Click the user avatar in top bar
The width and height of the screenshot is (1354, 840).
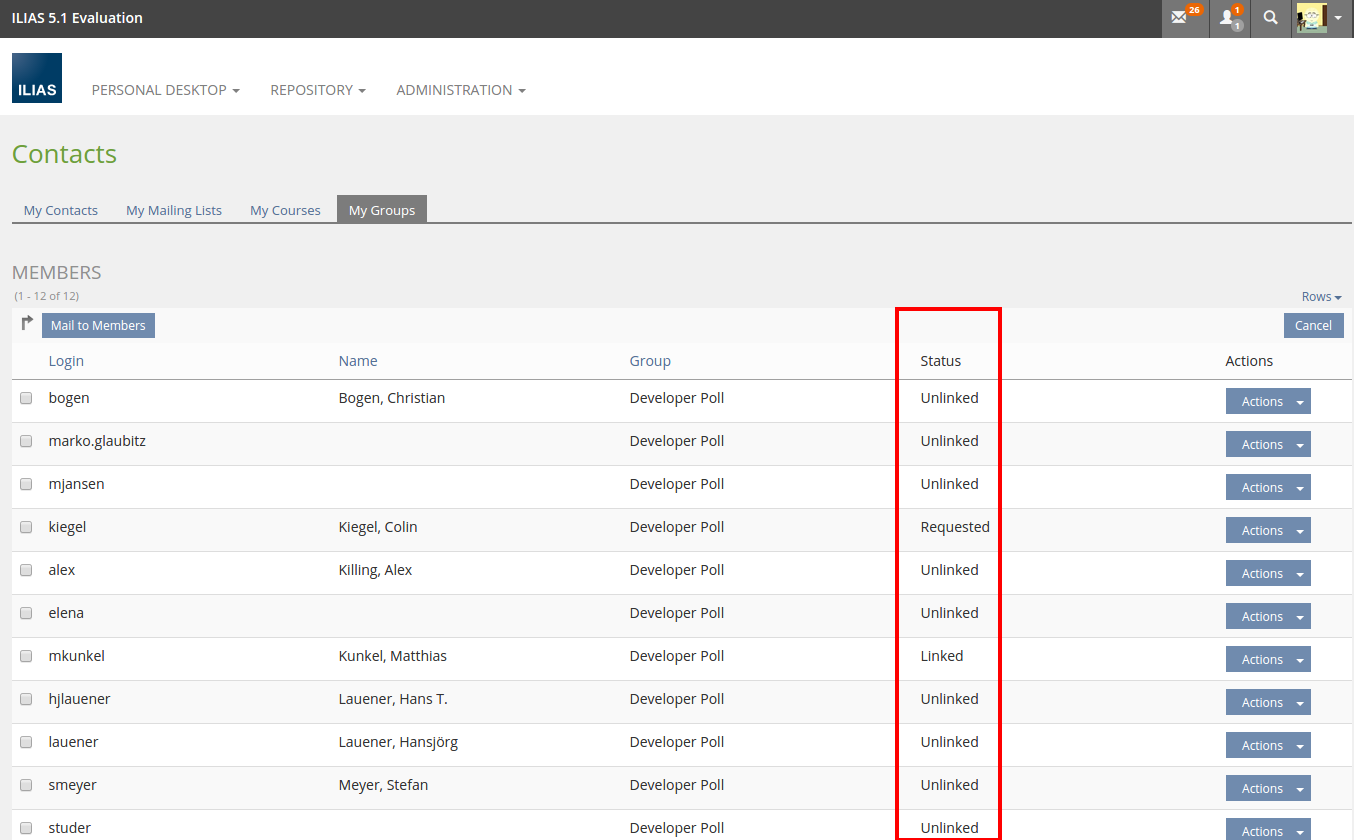click(1311, 18)
